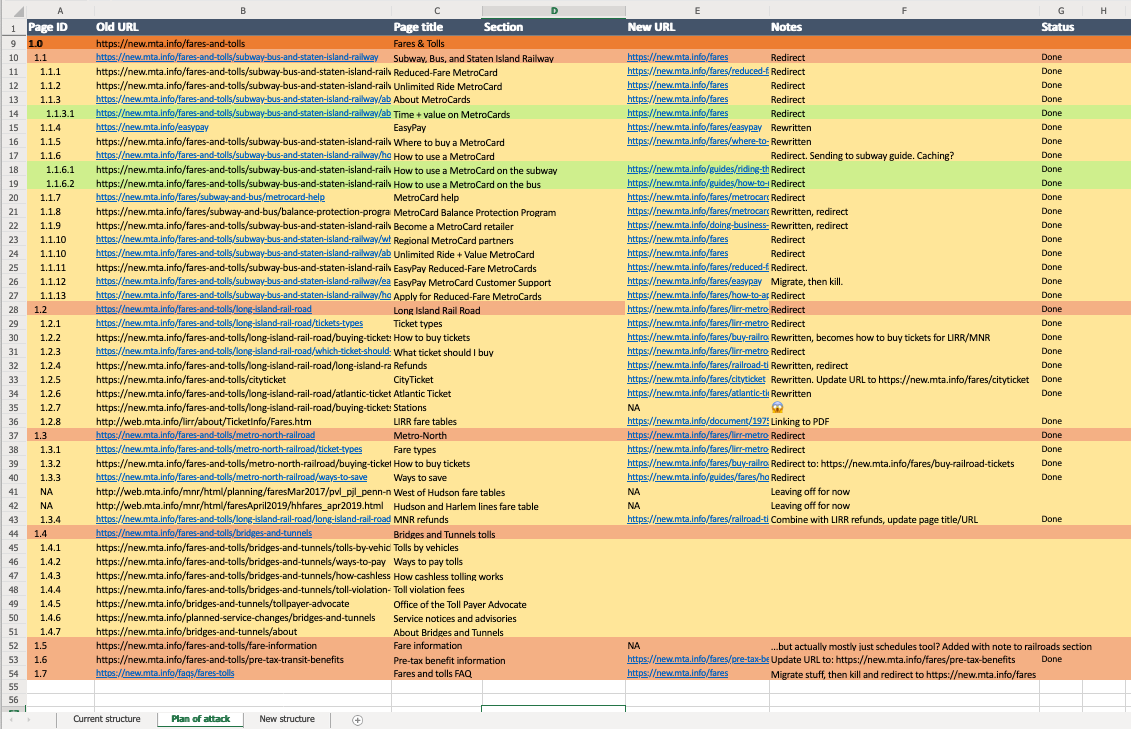Click the Fares & Tolls title cell

pyautogui.click(x=437, y=43)
